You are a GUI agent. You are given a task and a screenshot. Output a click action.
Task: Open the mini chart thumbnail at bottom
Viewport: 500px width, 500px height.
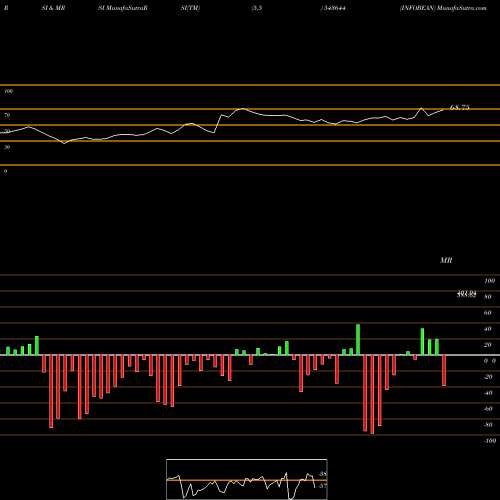pos(247,479)
